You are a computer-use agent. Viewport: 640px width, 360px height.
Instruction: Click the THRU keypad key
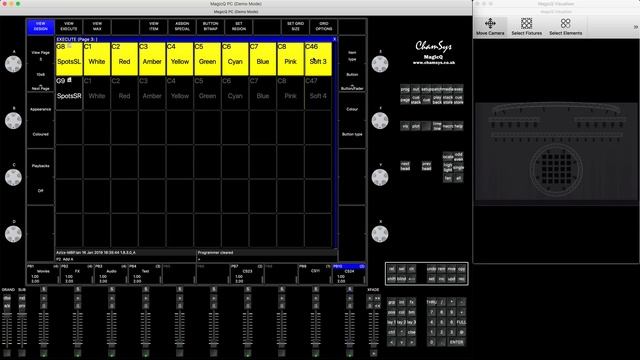431,302
